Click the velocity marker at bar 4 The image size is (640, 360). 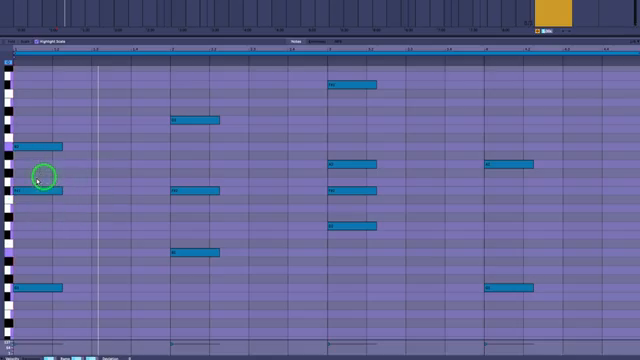[x=486, y=344]
